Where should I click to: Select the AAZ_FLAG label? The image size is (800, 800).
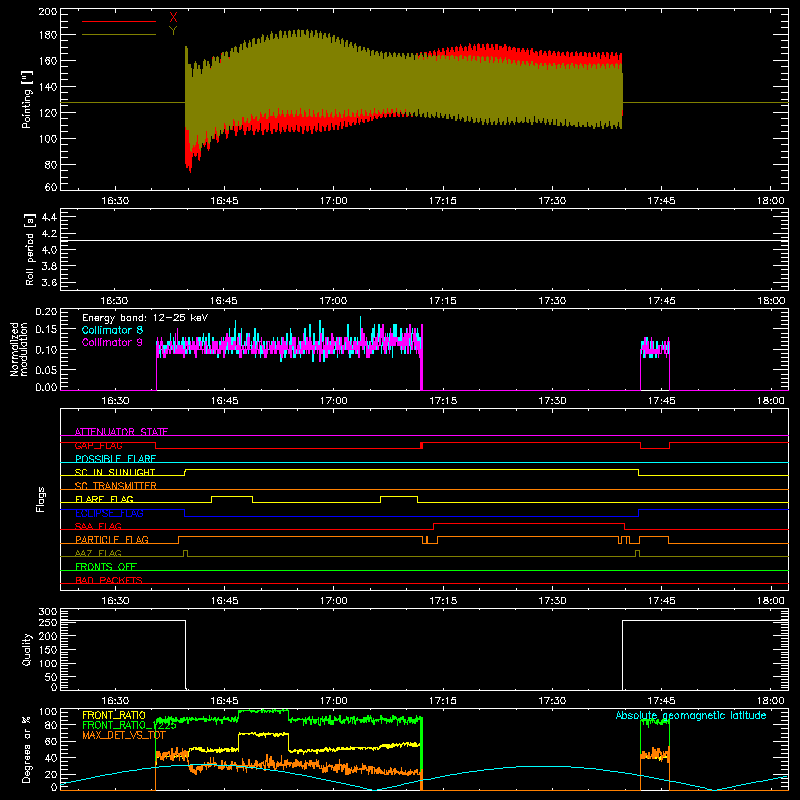coord(98,553)
